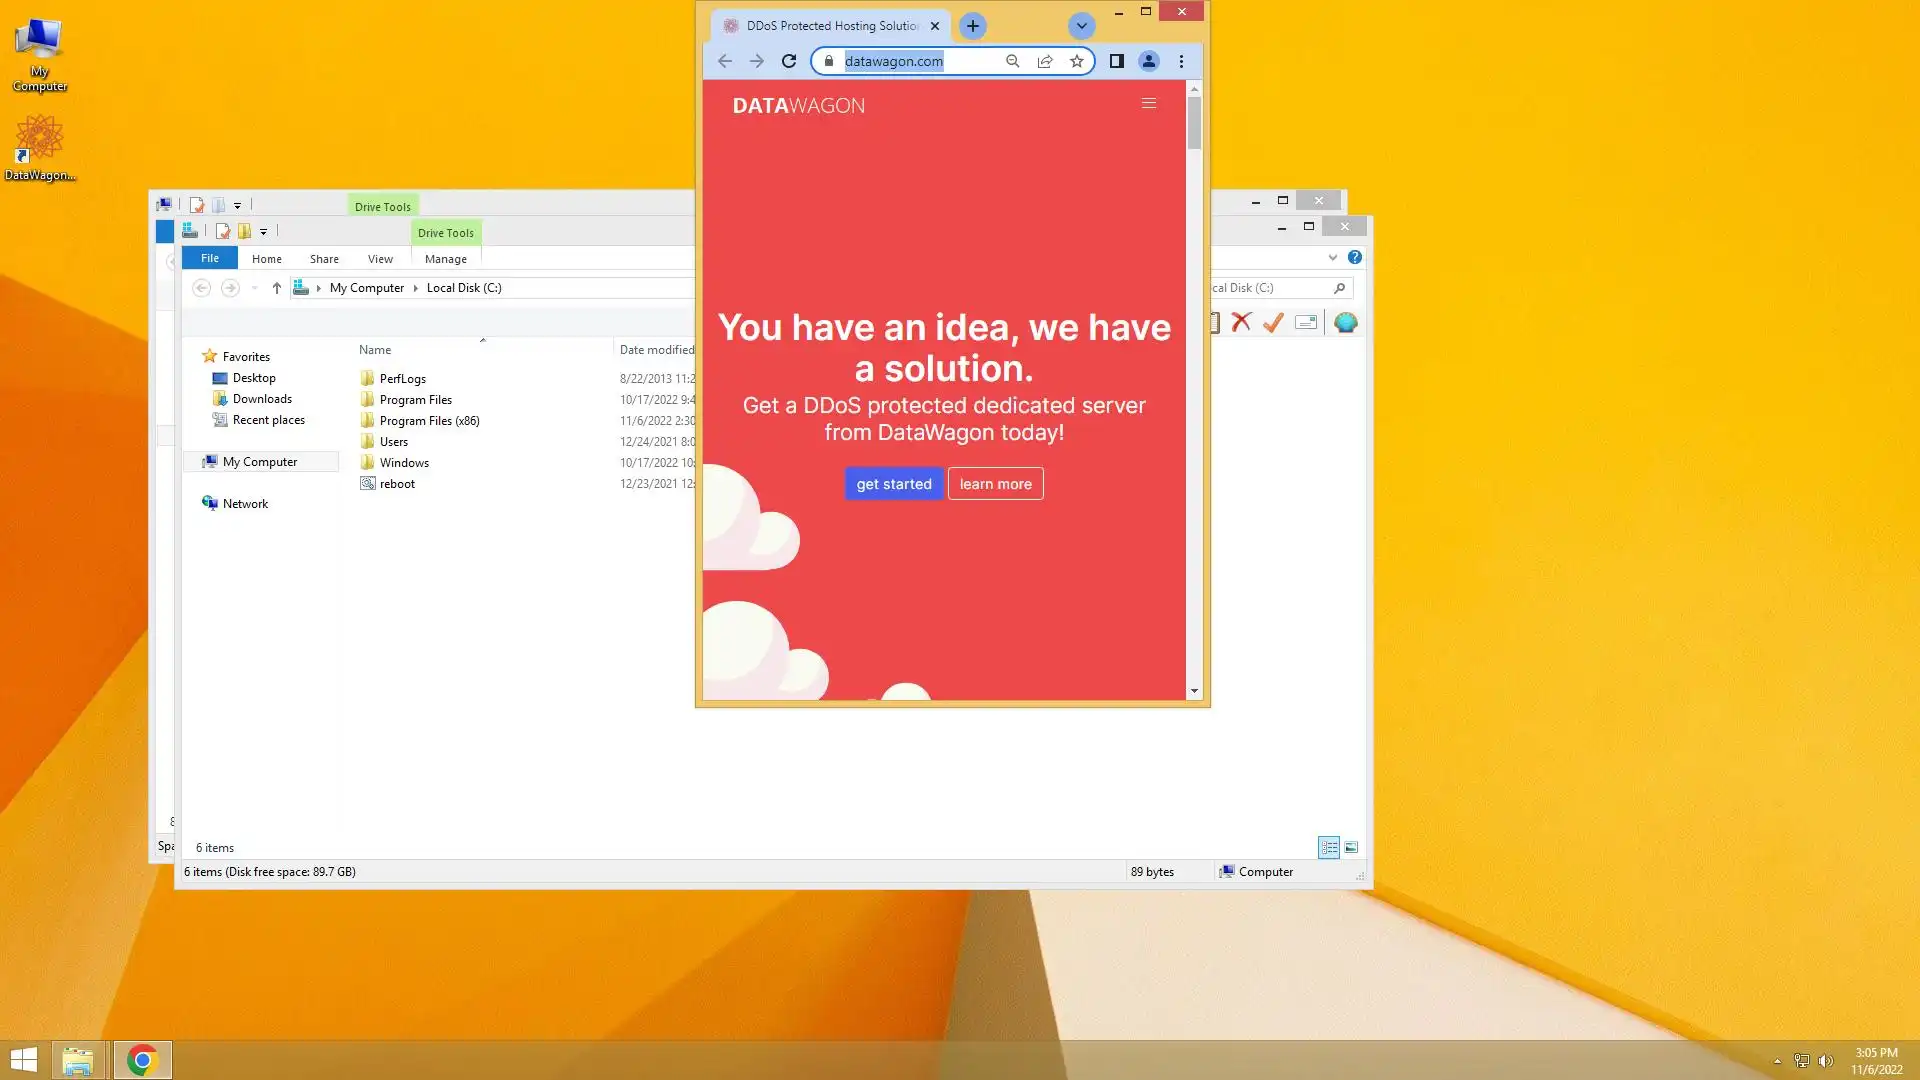1920x1080 pixels.
Task: Open the File menu tab
Action: [210, 258]
